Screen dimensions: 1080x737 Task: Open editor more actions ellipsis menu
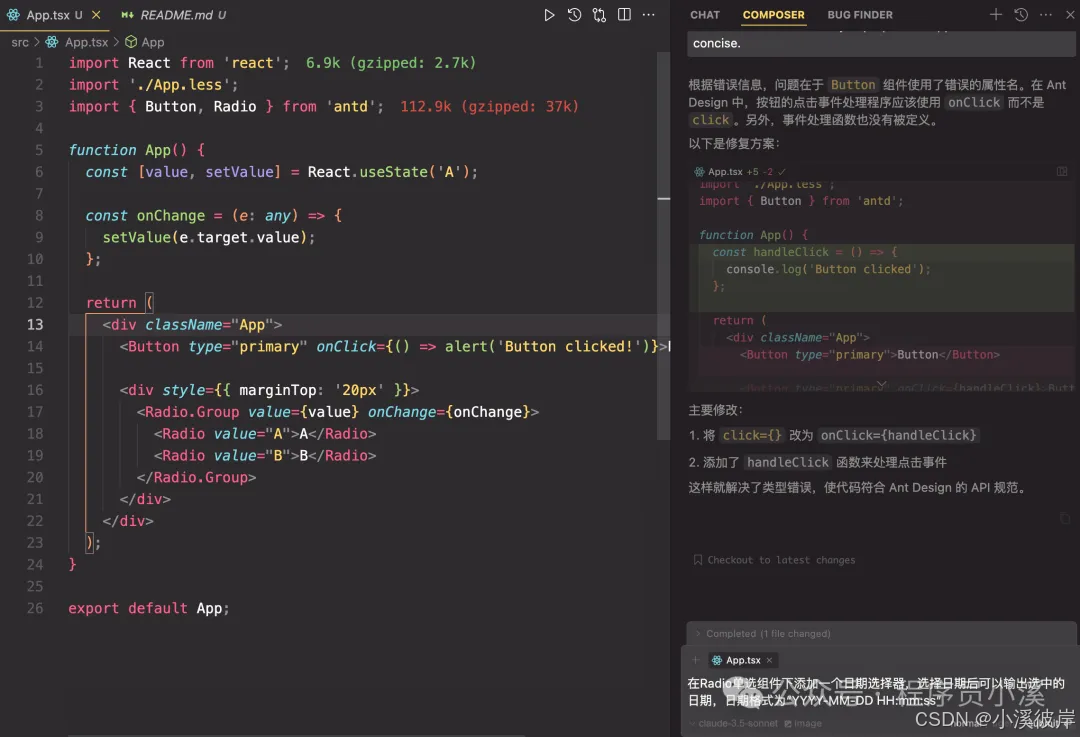[649, 14]
